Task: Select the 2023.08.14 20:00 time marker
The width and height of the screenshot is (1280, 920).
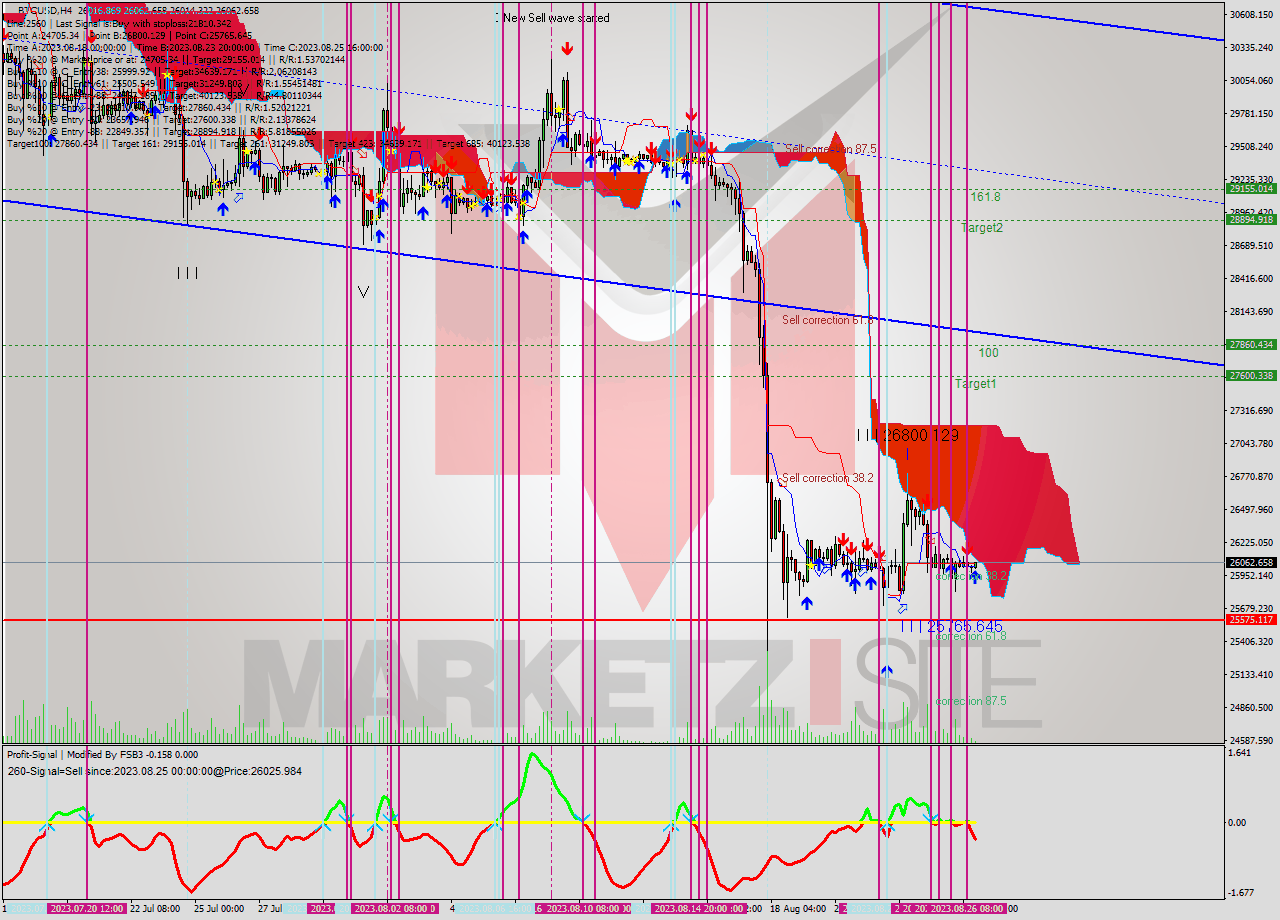Action: click(x=694, y=909)
